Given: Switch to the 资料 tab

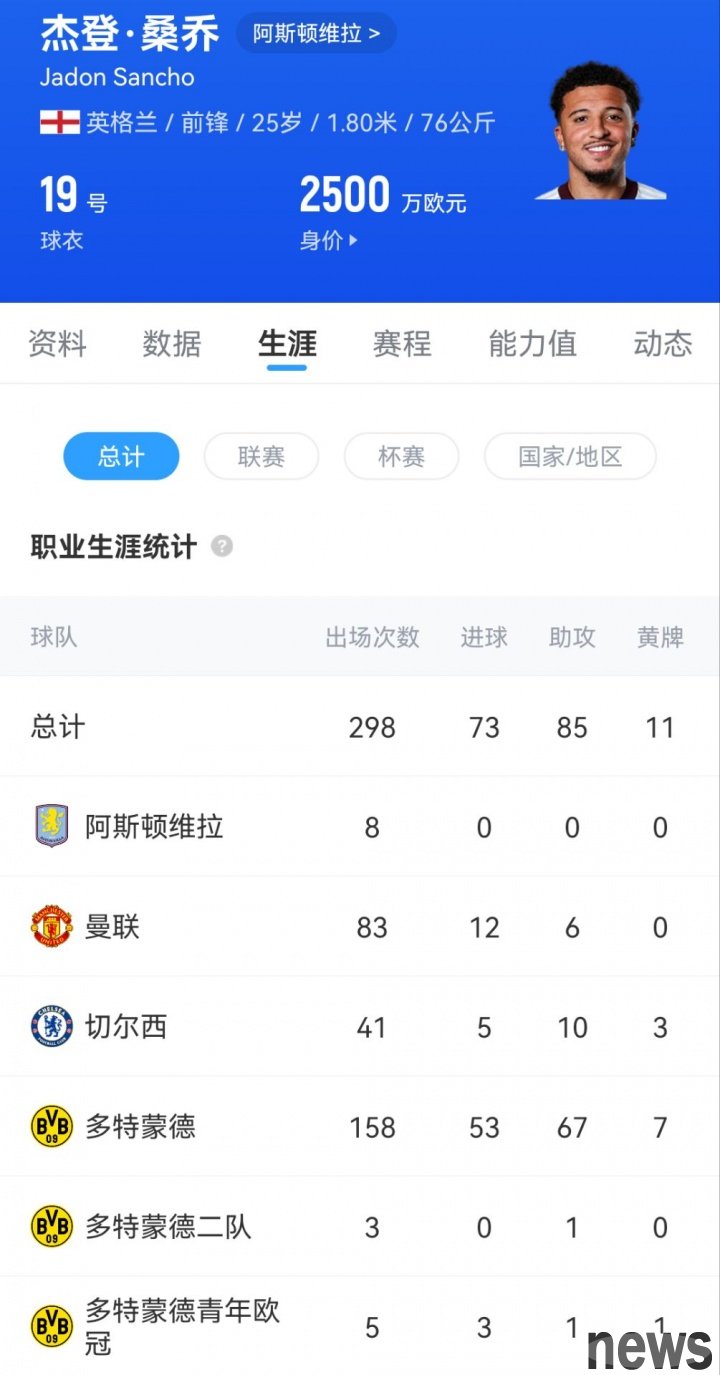Looking at the screenshot, I should [x=57, y=344].
